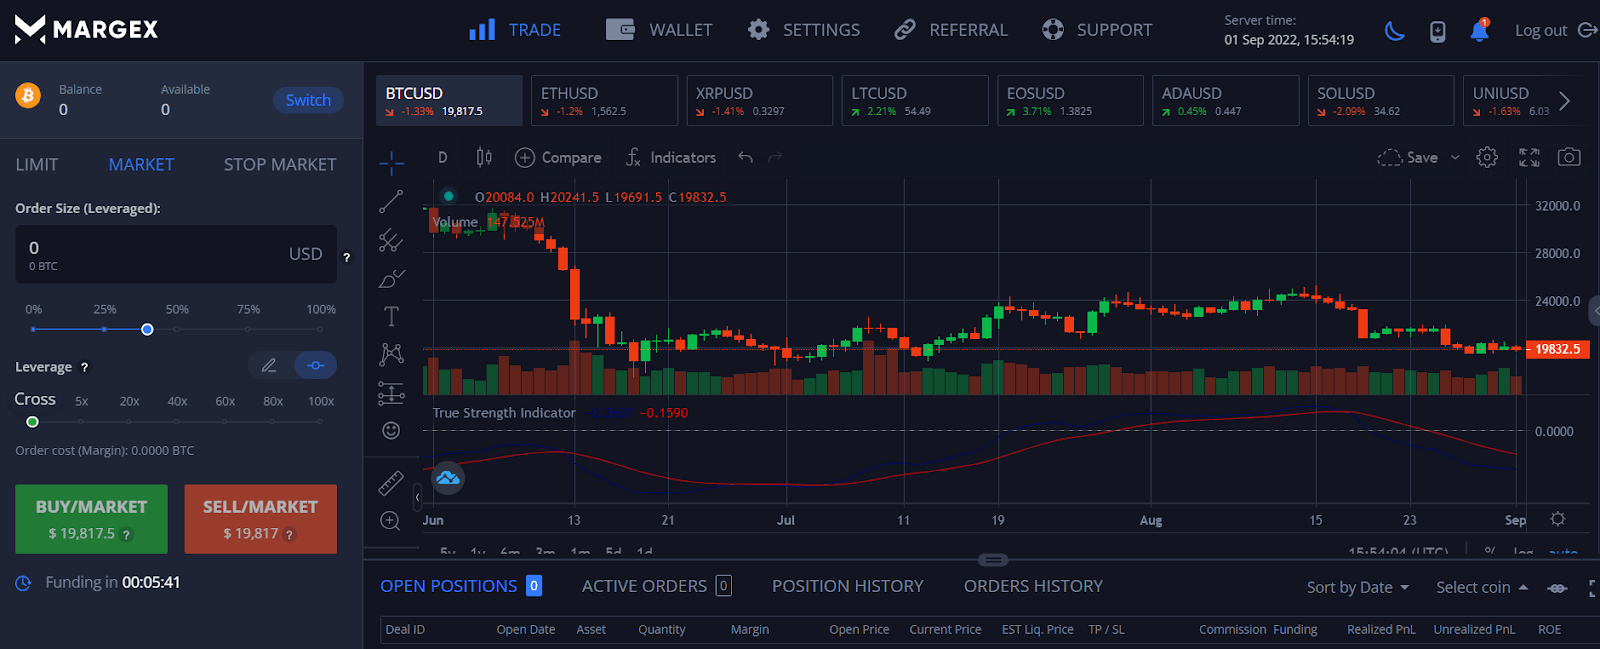Switch to the LIMIT order tab
Viewport: 1600px width, 649px height.
point(37,164)
